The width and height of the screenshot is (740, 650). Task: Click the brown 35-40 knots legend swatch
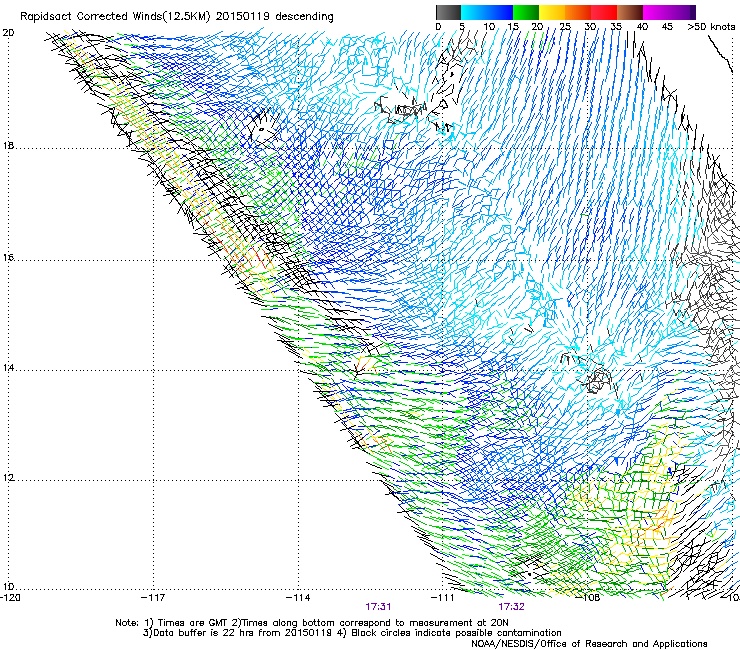click(630, 12)
